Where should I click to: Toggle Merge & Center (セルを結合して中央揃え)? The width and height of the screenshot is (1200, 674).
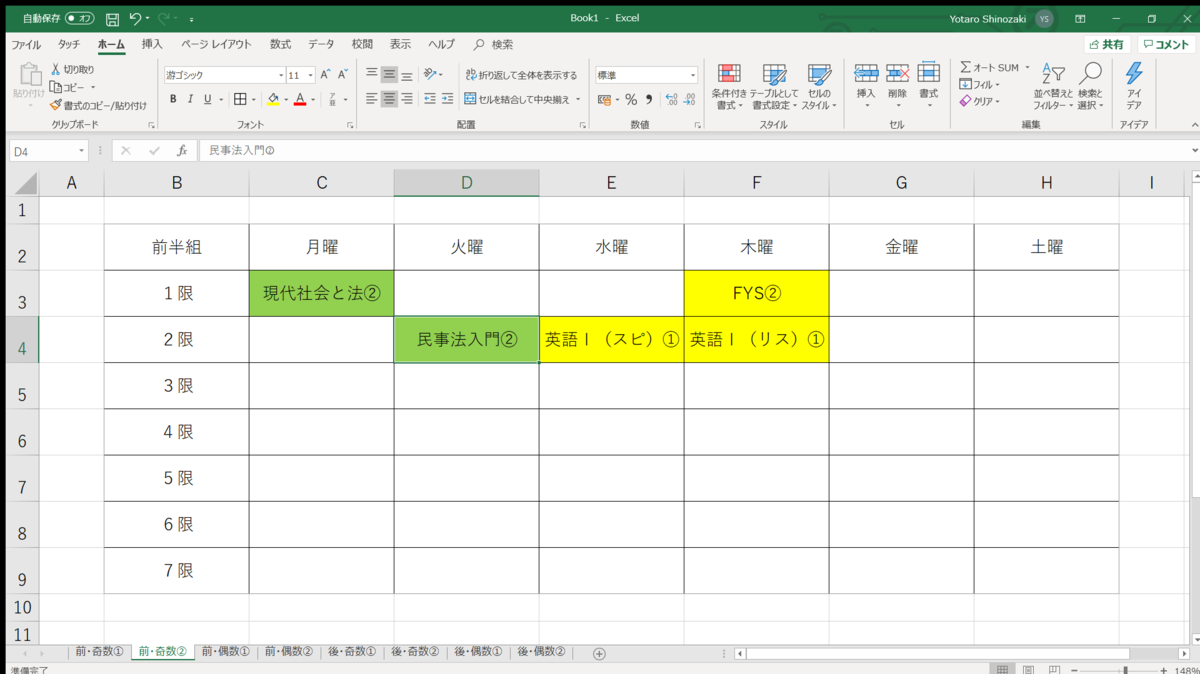pyautogui.click(x=517, y=100)
